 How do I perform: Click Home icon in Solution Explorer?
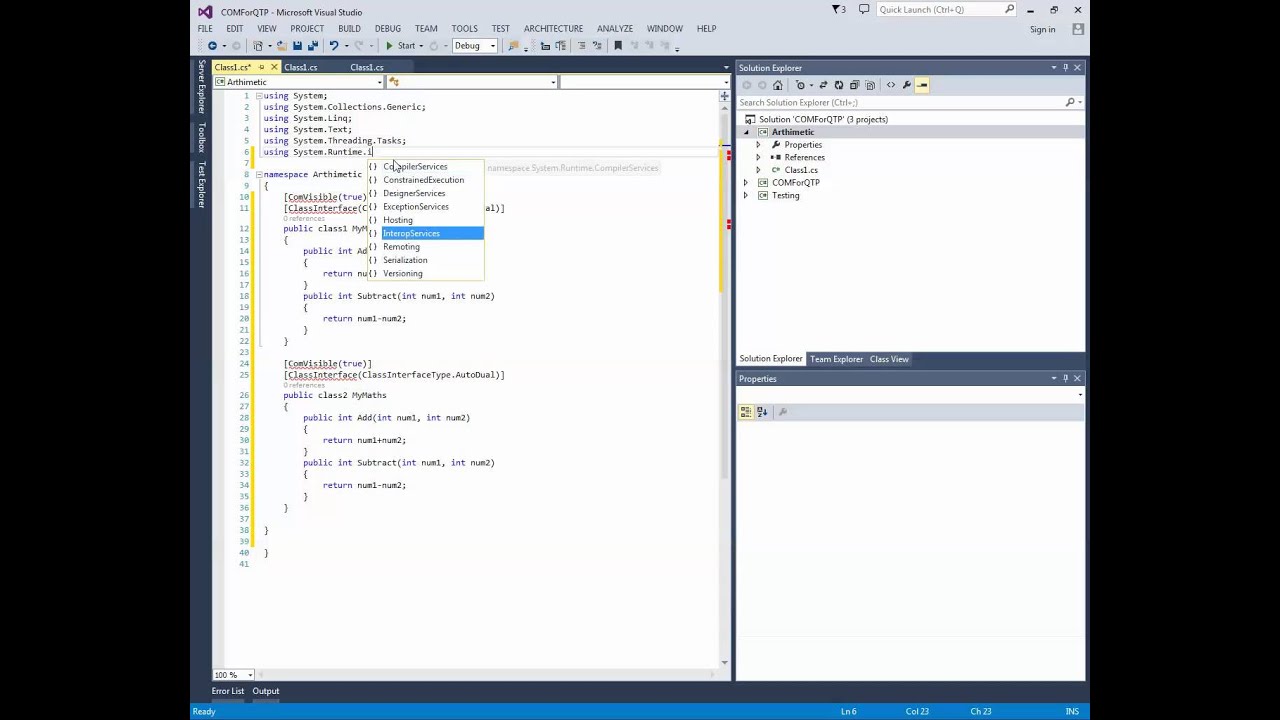click(x=777, y=85)
